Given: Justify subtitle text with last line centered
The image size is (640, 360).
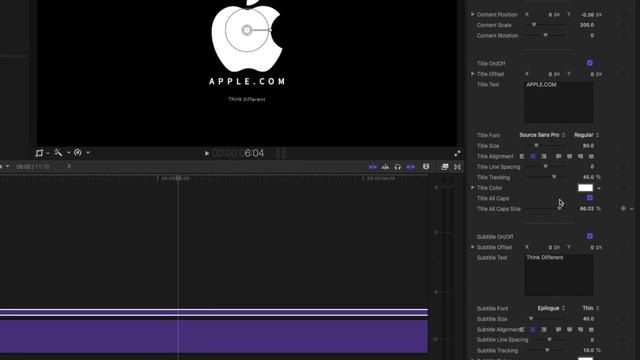Looking at the screenshot, I should click(x=569, y=329).
